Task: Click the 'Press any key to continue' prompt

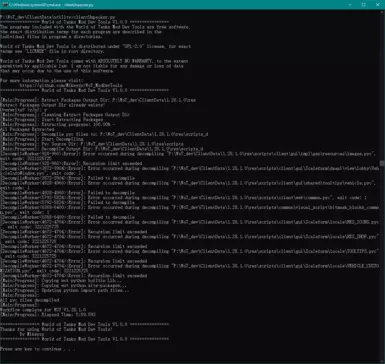Action: coord(37,349)
